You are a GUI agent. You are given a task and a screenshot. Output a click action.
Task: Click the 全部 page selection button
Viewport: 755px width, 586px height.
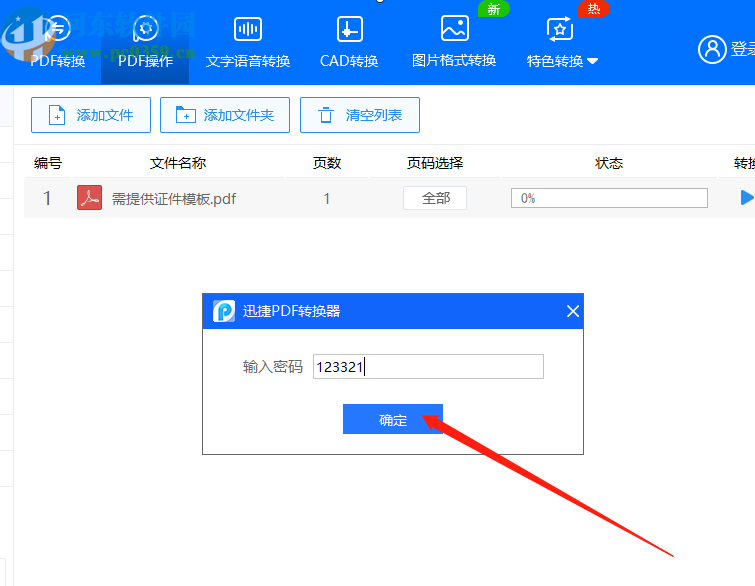[435, 198]
